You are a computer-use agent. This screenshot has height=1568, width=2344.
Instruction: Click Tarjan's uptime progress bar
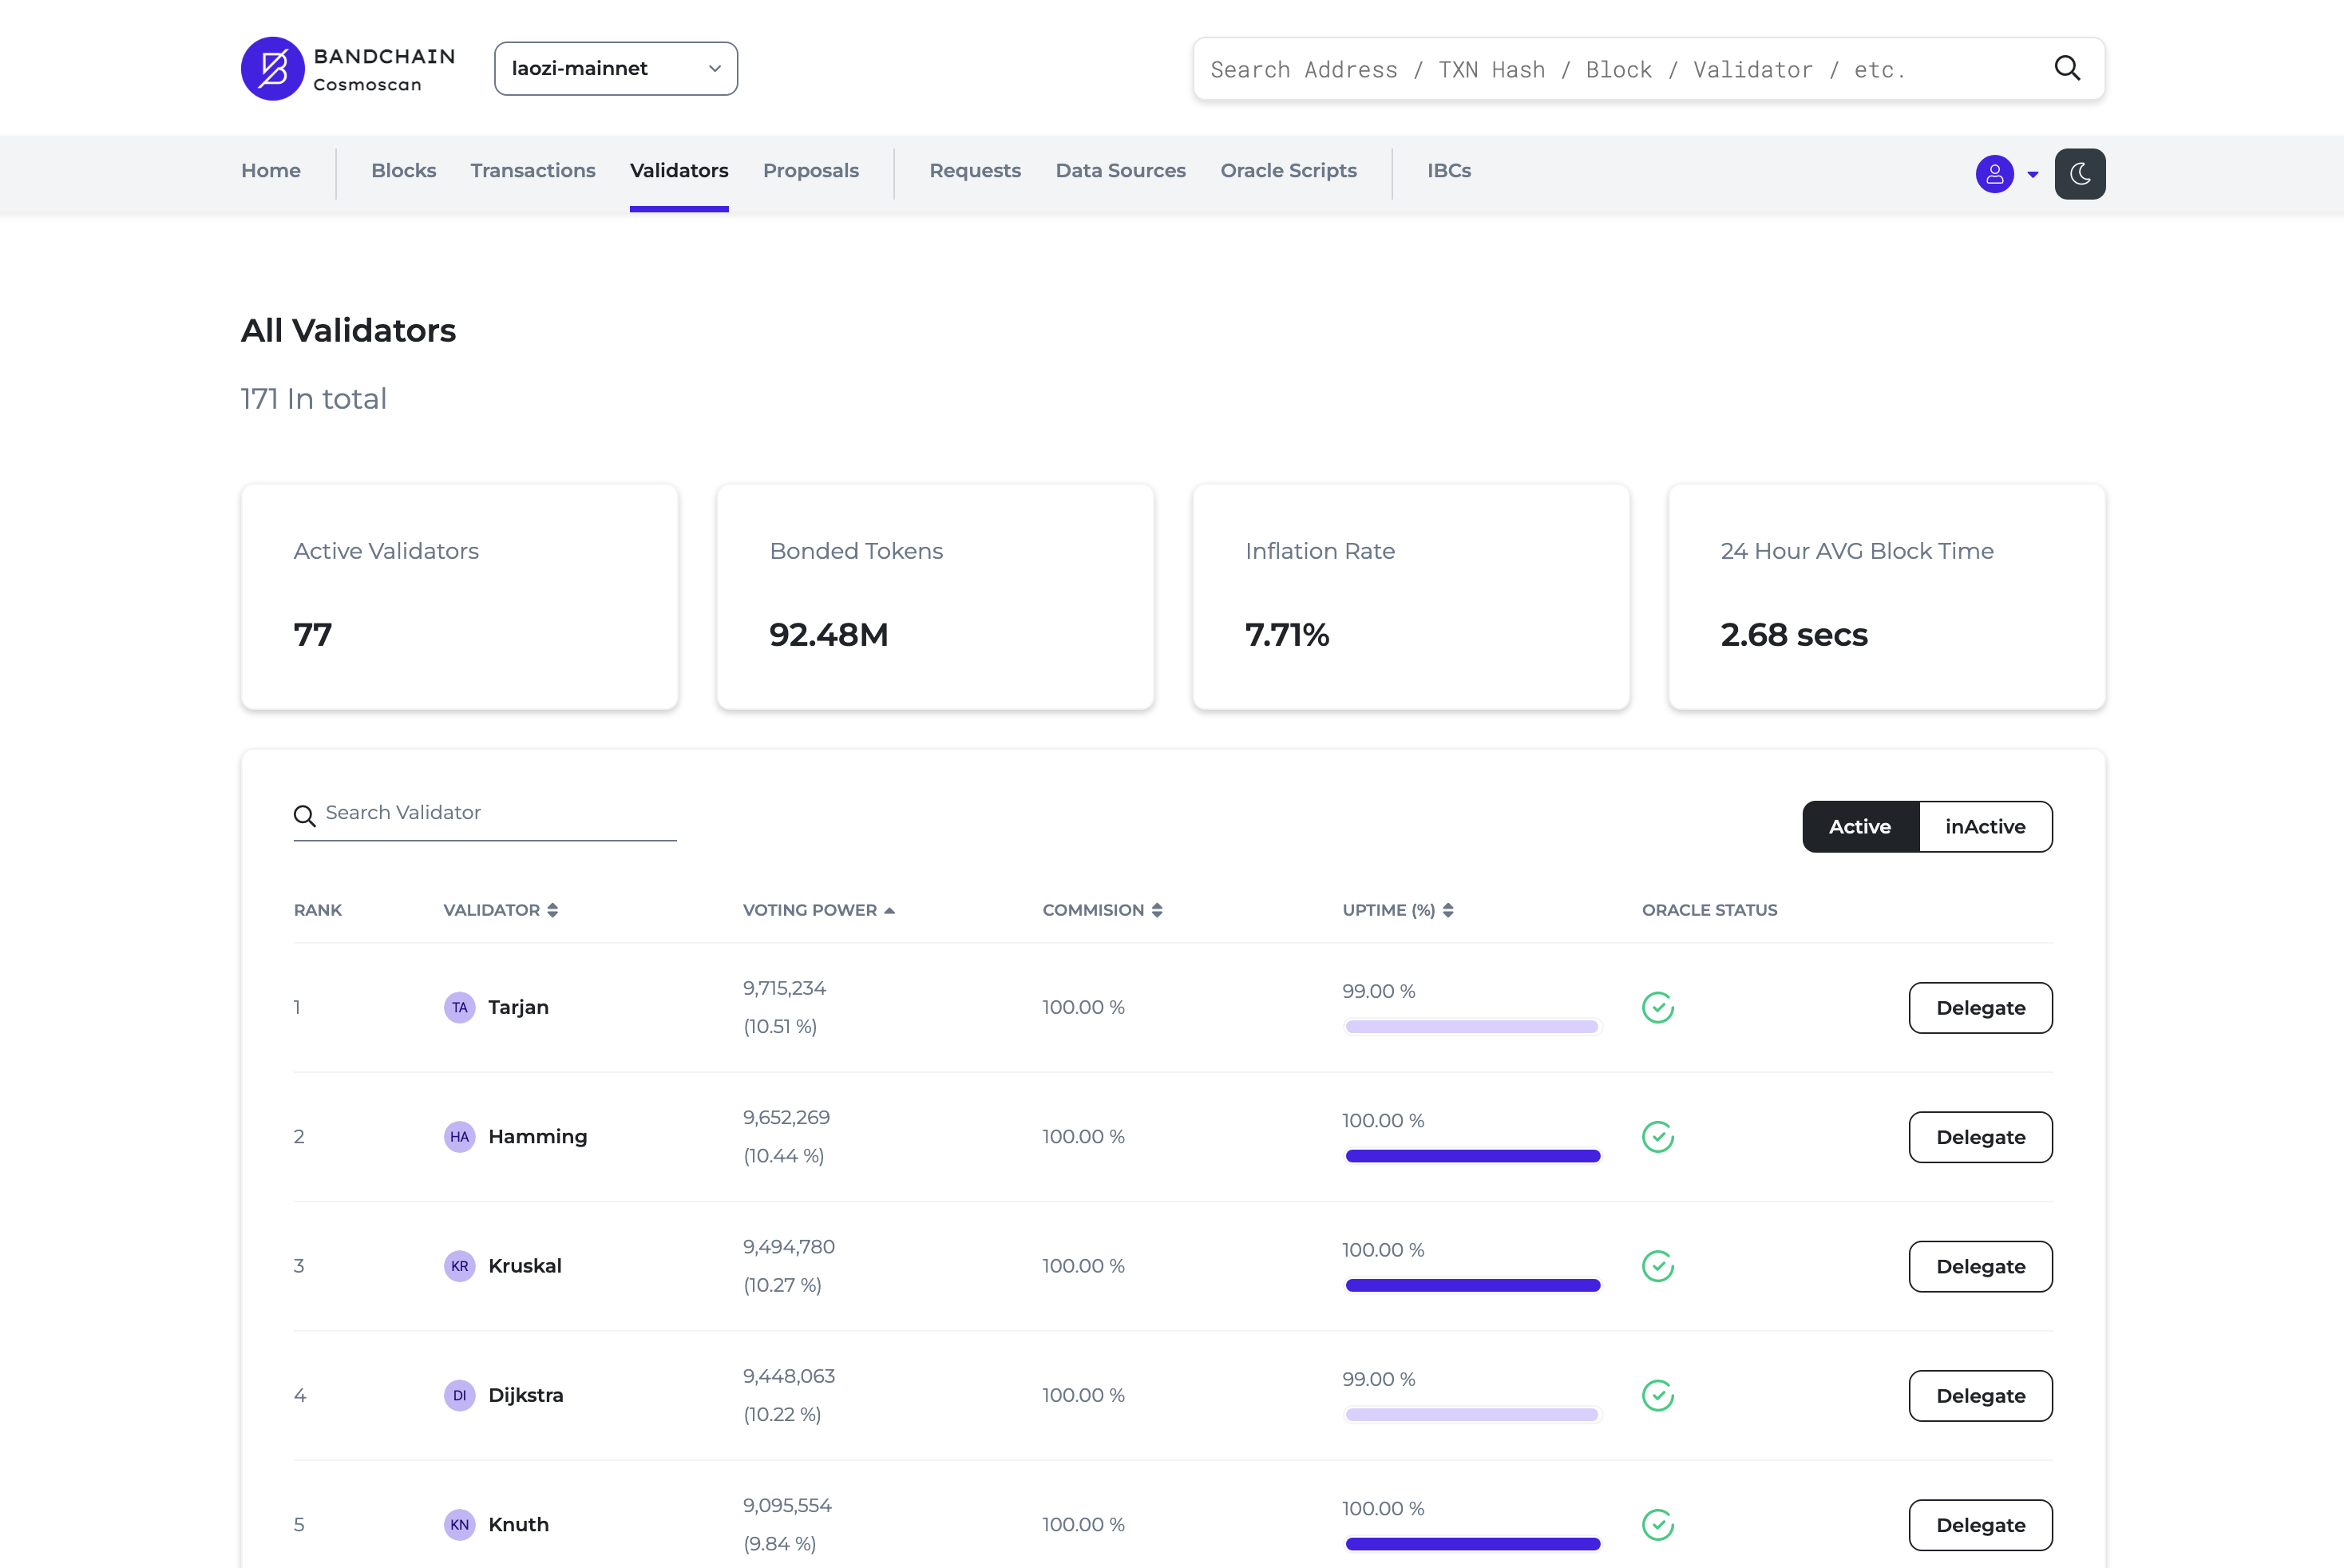click(x=1472, y=1027)
